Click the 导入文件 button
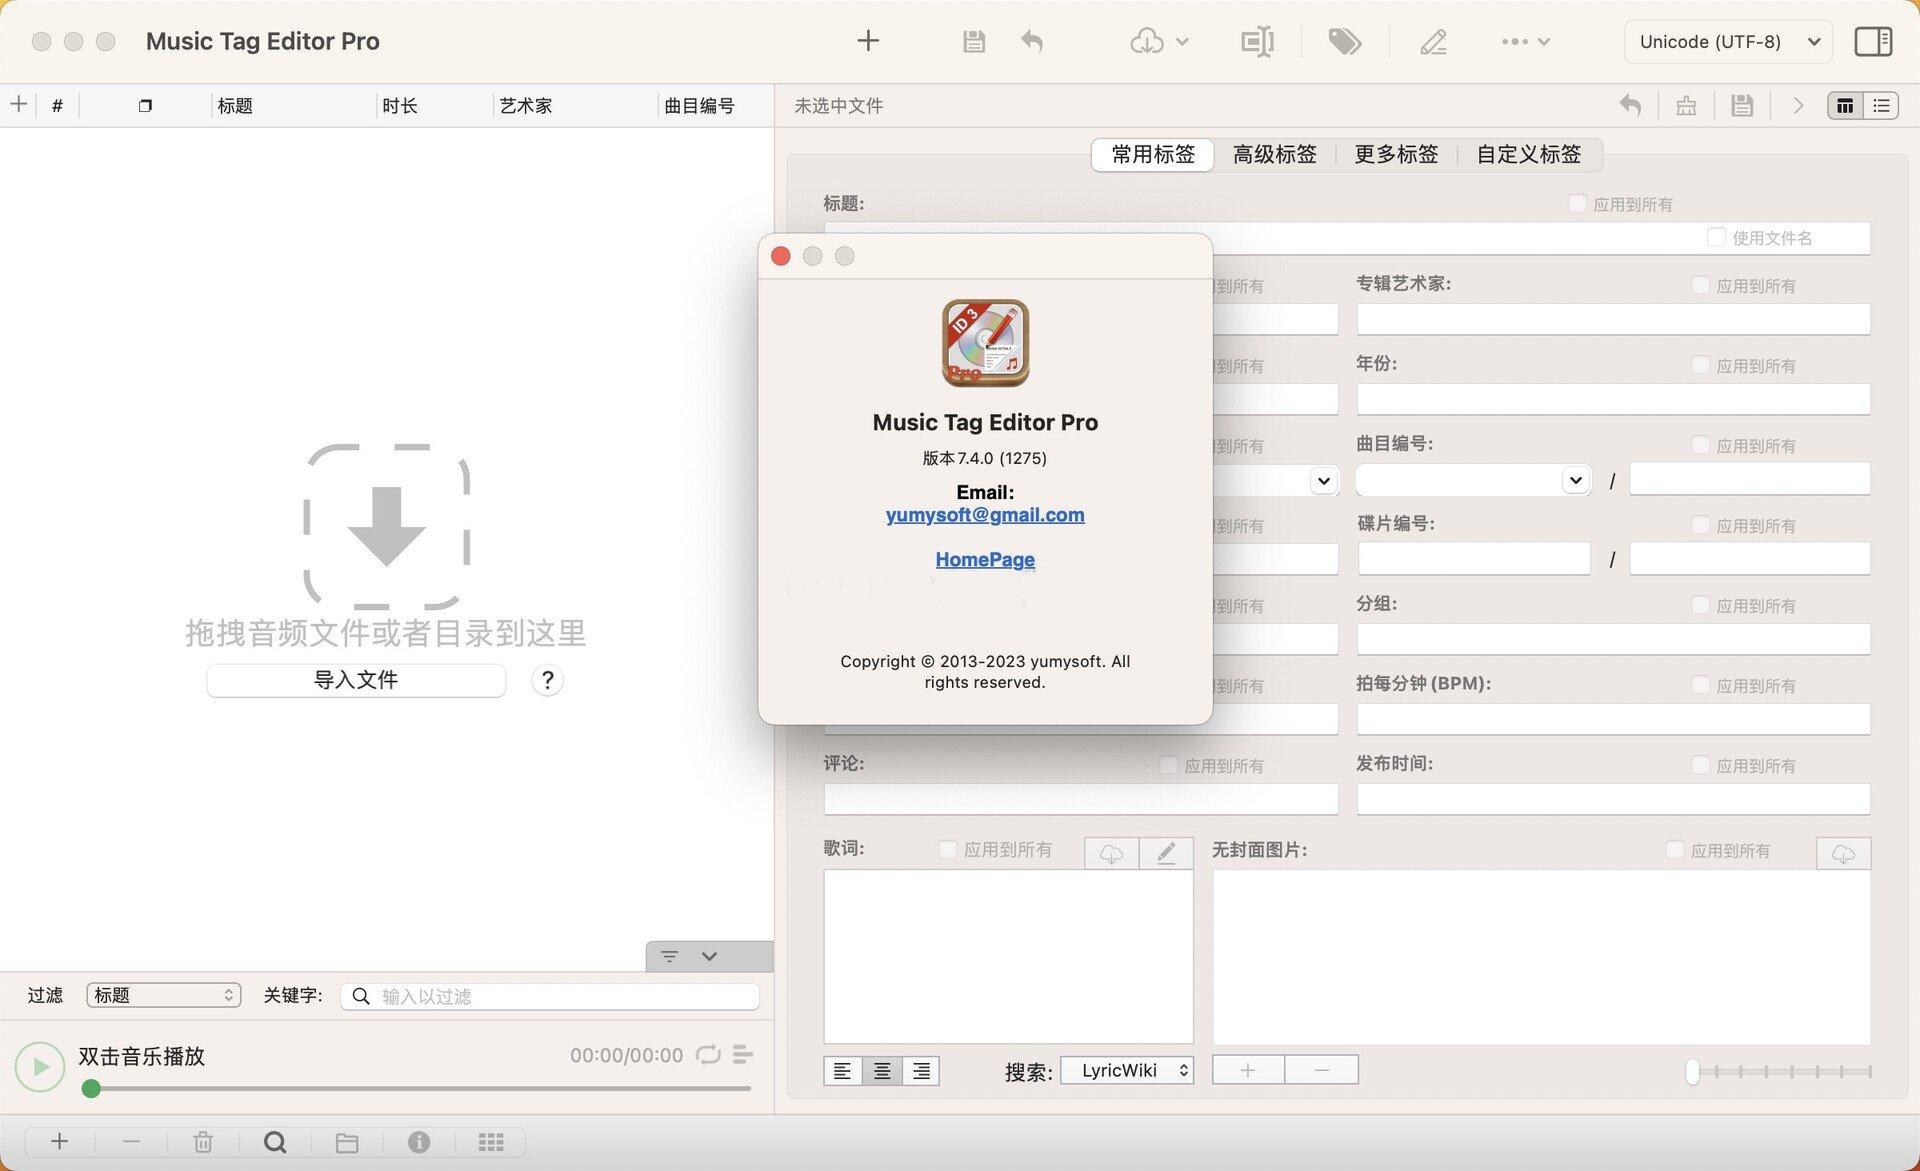The image size is (1920, 1171). click(x=356, y=680)
